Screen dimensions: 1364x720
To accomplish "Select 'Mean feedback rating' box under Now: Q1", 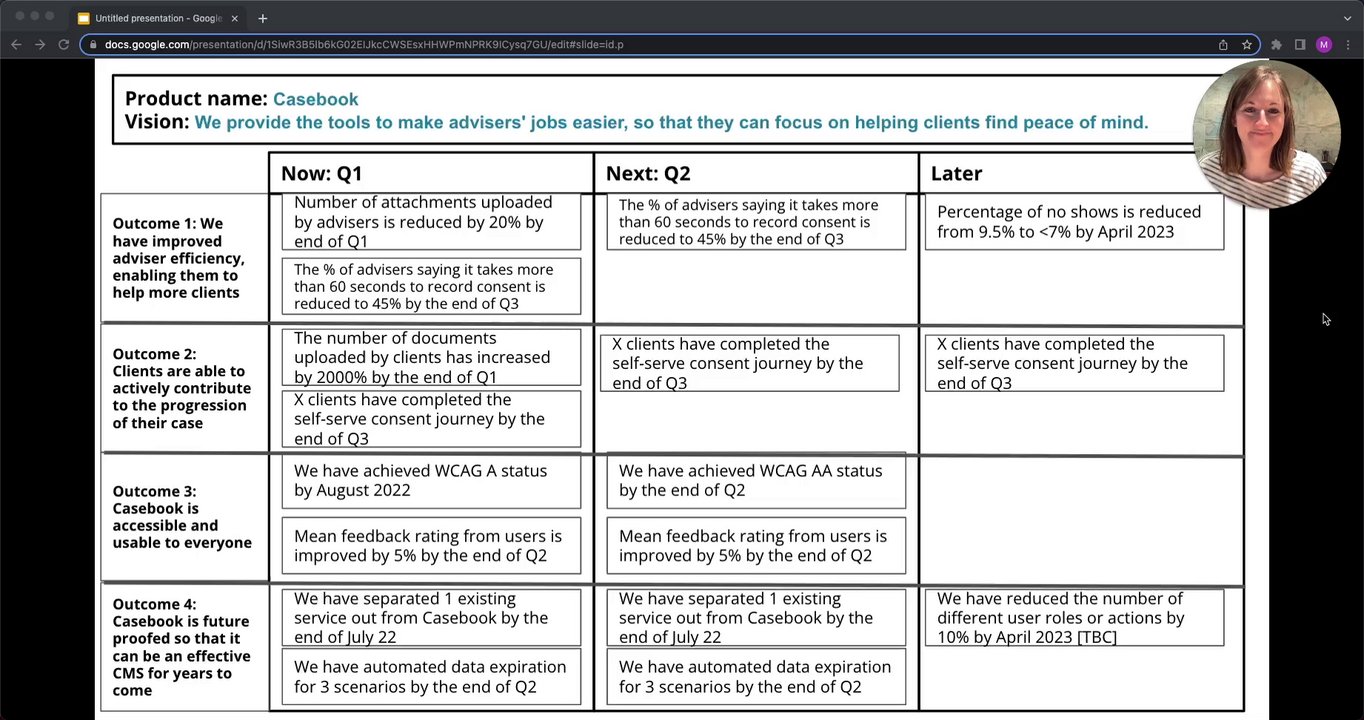I will (431, 546).
